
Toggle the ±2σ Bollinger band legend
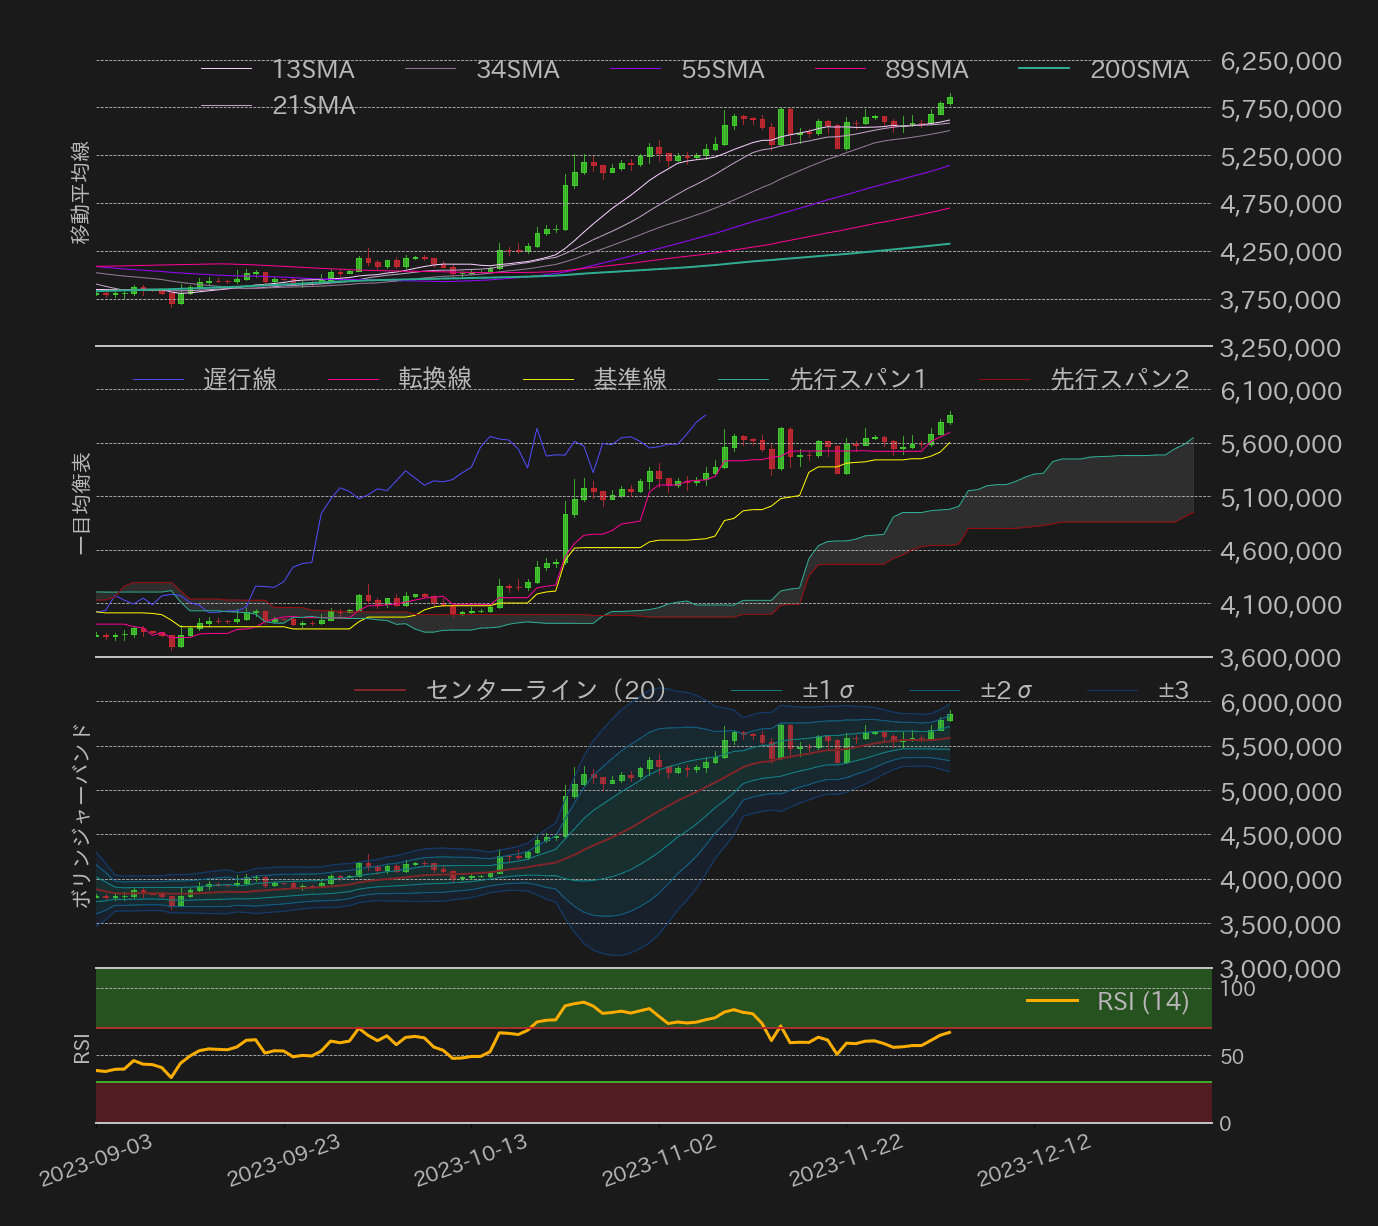(x=1005, y=691)
